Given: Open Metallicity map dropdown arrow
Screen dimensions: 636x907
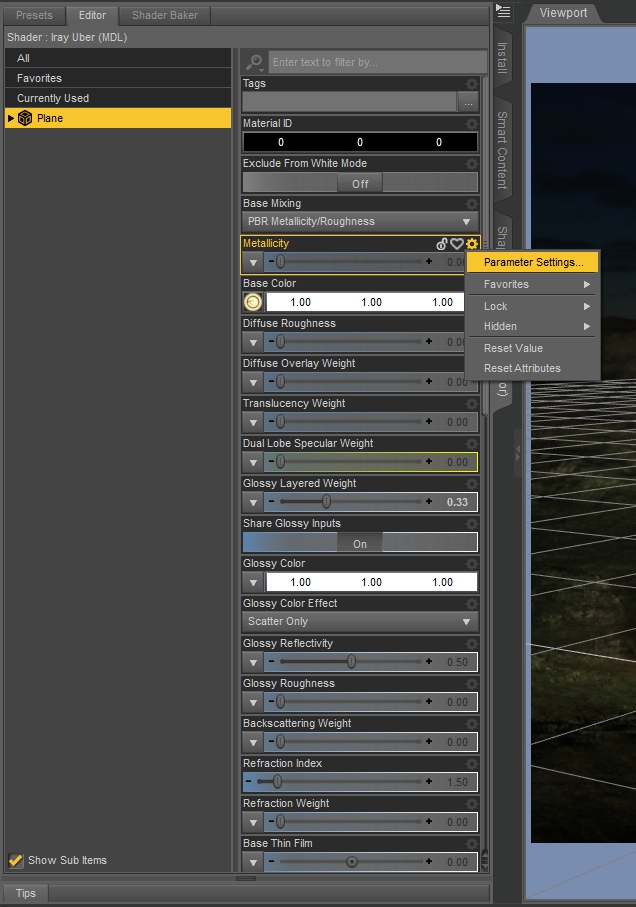Looking at the screenshot, I should coord(253,262).
